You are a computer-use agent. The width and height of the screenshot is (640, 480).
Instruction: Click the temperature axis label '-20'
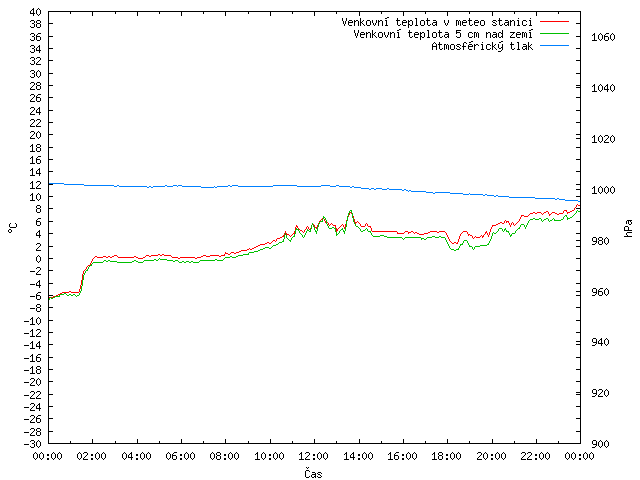[32, 382]
